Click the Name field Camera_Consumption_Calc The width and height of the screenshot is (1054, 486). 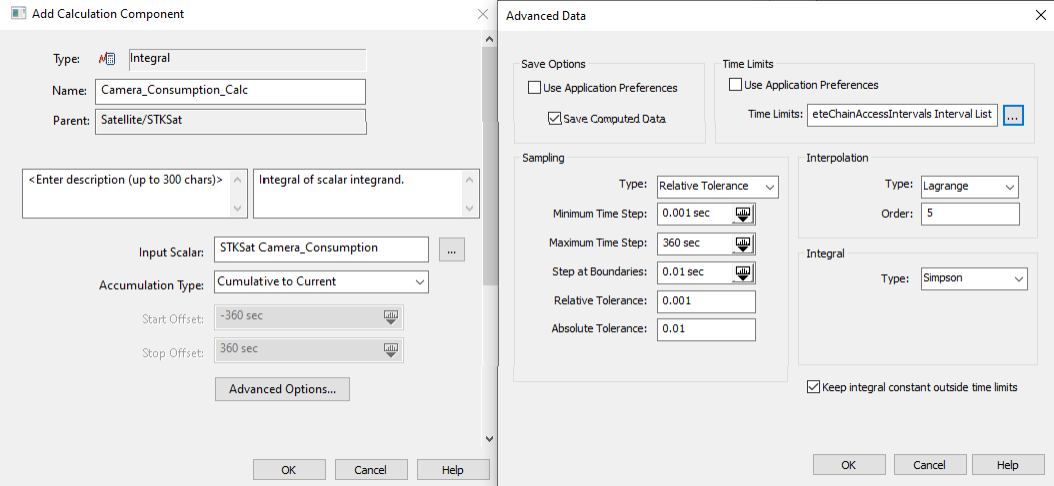(x=230, y=91)
